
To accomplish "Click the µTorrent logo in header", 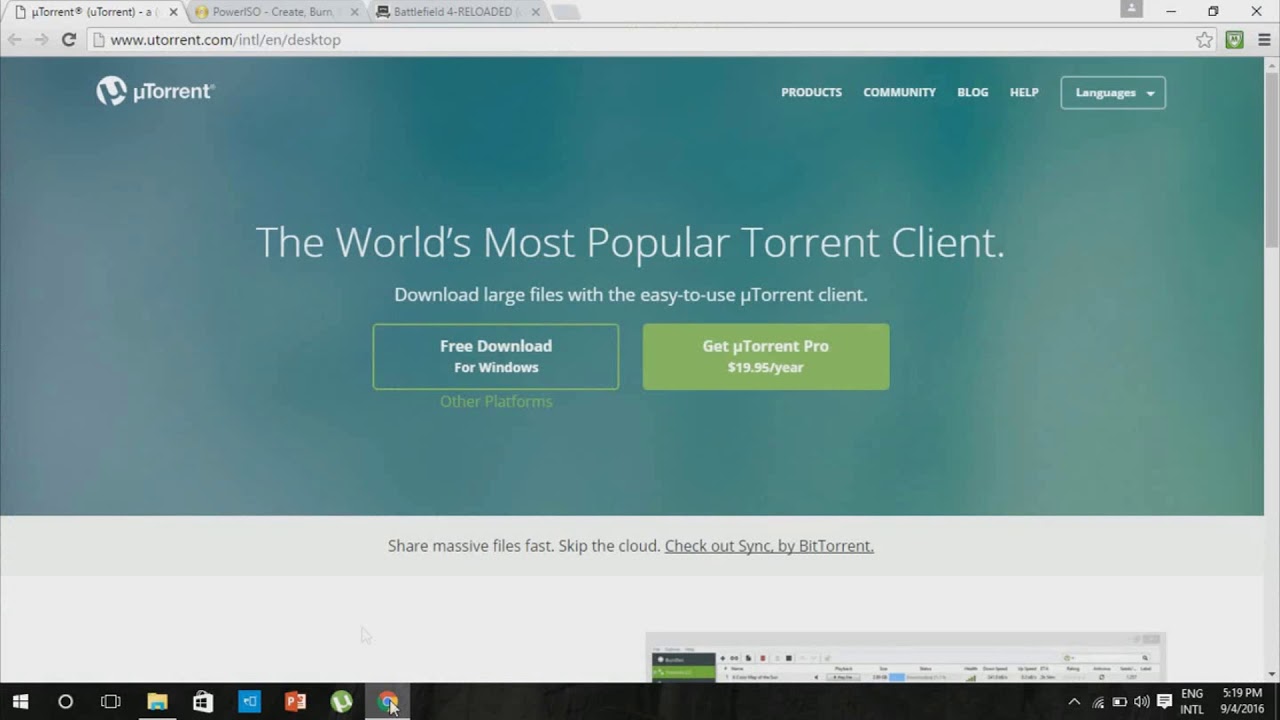I will point(155,91).
